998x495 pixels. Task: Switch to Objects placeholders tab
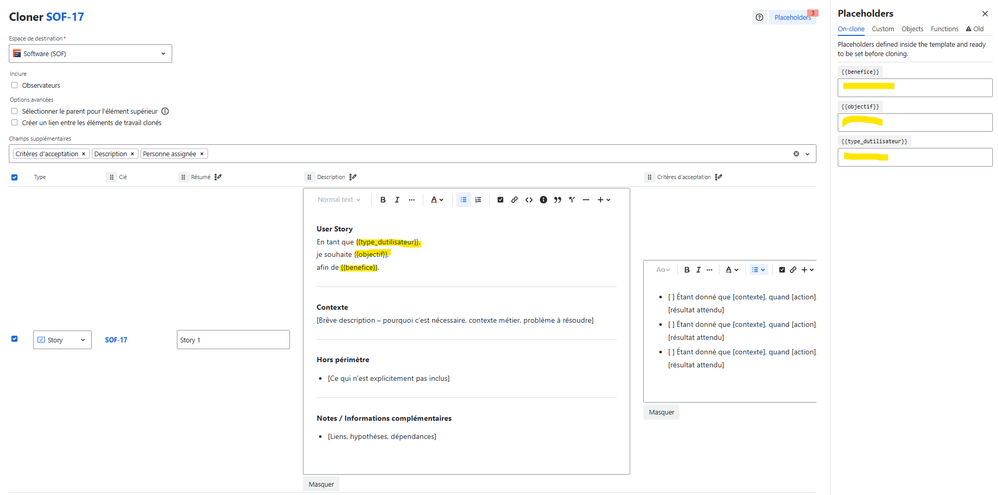point(912,29)
